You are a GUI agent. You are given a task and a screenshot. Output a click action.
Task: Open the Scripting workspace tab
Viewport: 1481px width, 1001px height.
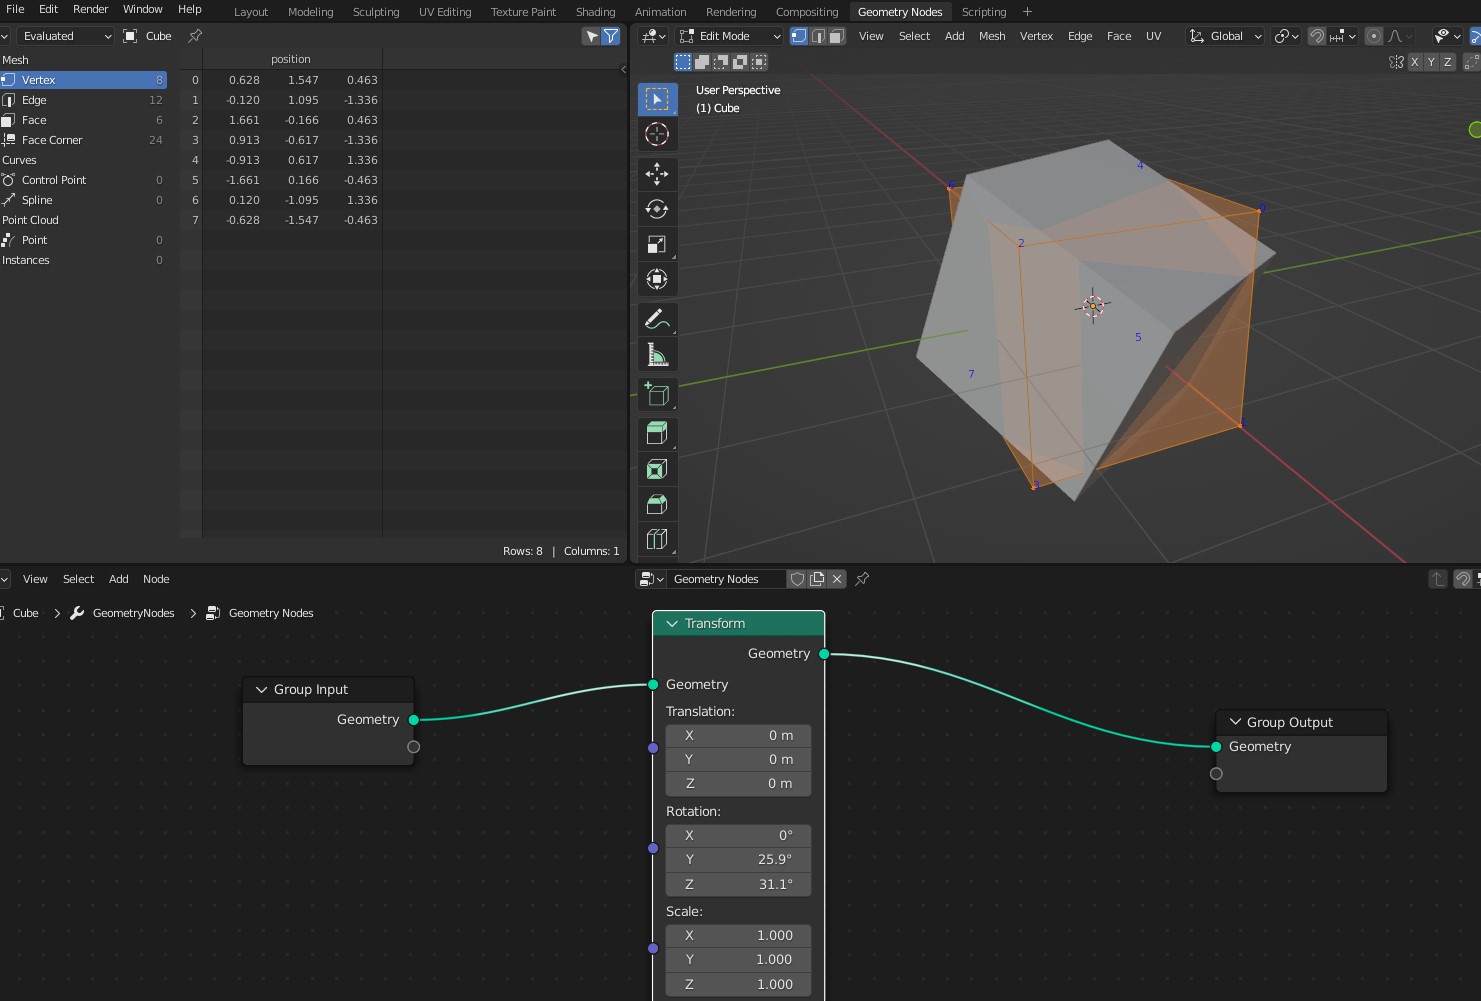pos(984,12)
